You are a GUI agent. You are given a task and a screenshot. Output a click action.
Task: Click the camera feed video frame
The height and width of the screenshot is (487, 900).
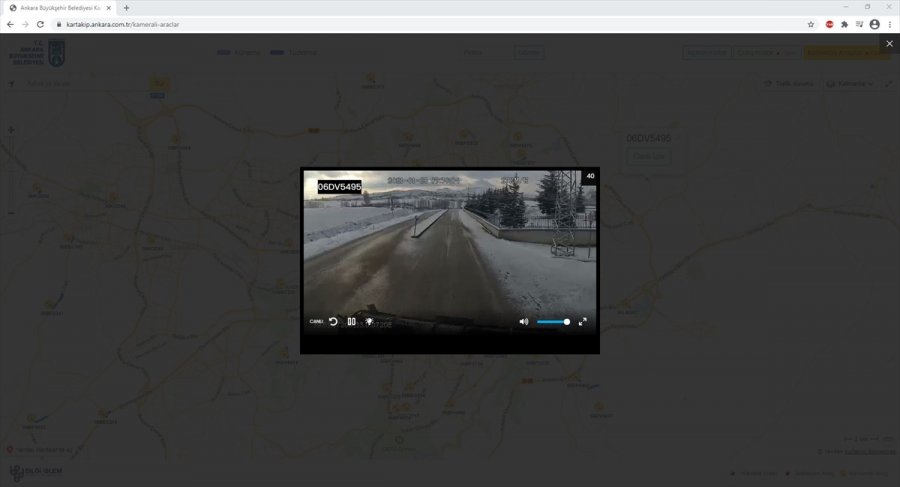click(x=450, y=250)
